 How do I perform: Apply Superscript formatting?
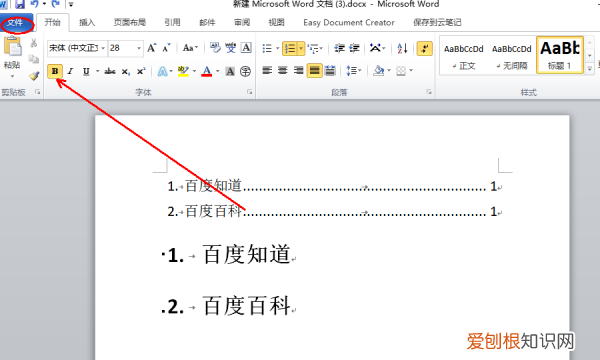(141, 72)
